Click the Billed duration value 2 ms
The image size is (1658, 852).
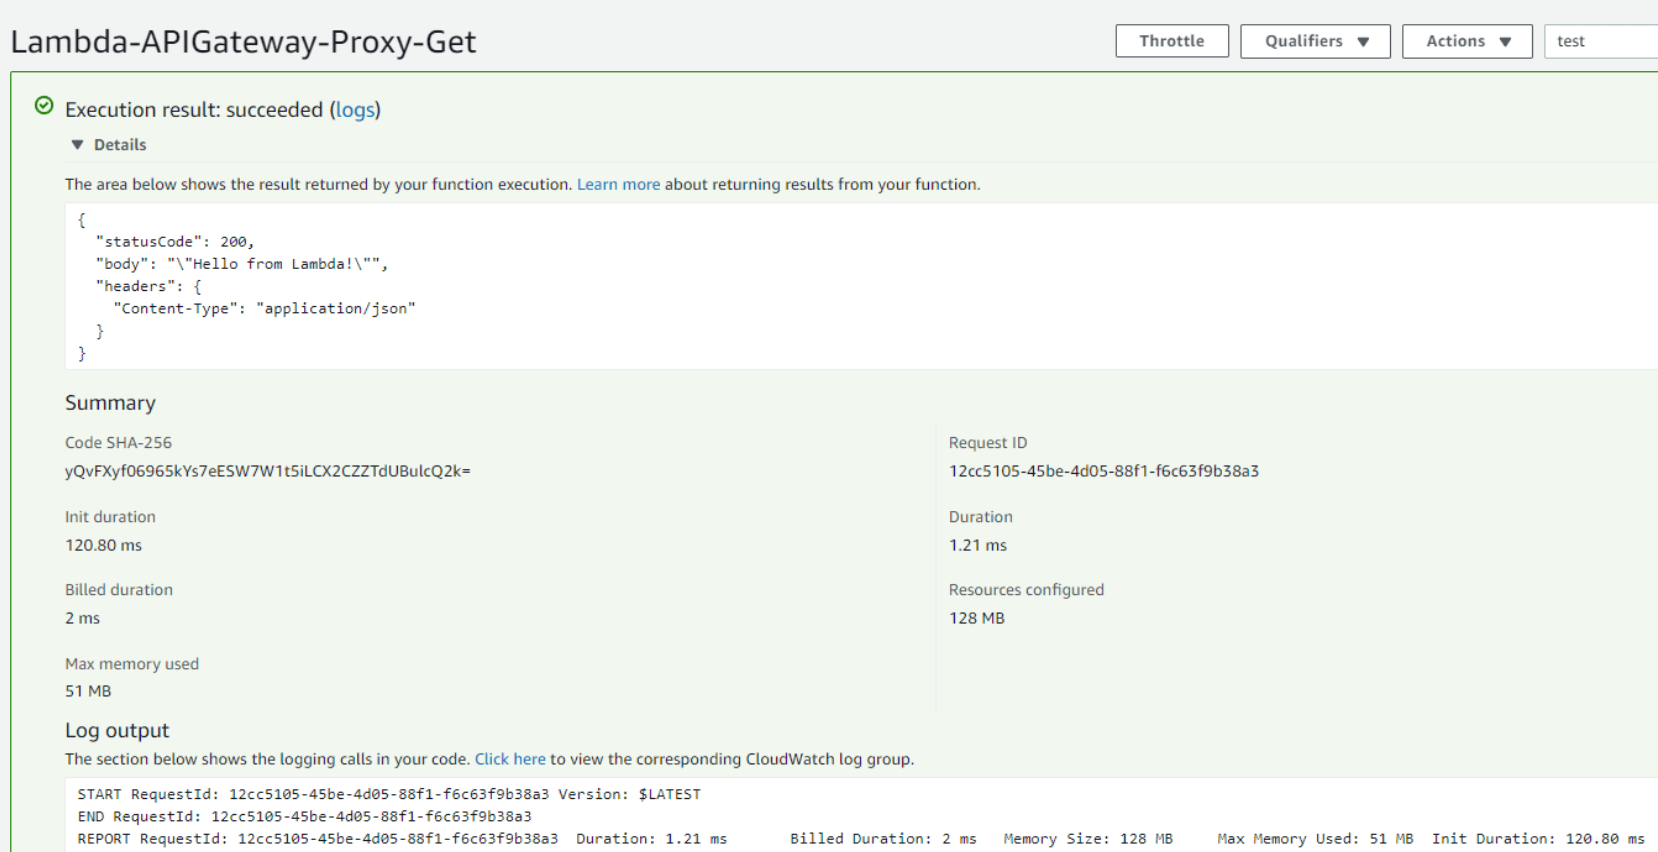(x=82, y=618)
